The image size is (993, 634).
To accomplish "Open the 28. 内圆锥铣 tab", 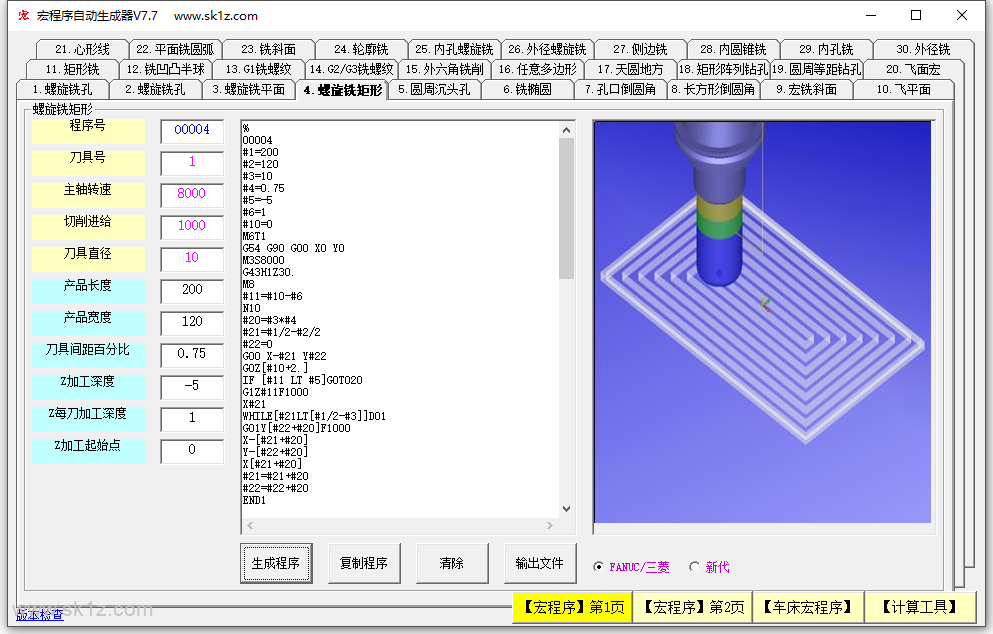I will coord(733,49).
